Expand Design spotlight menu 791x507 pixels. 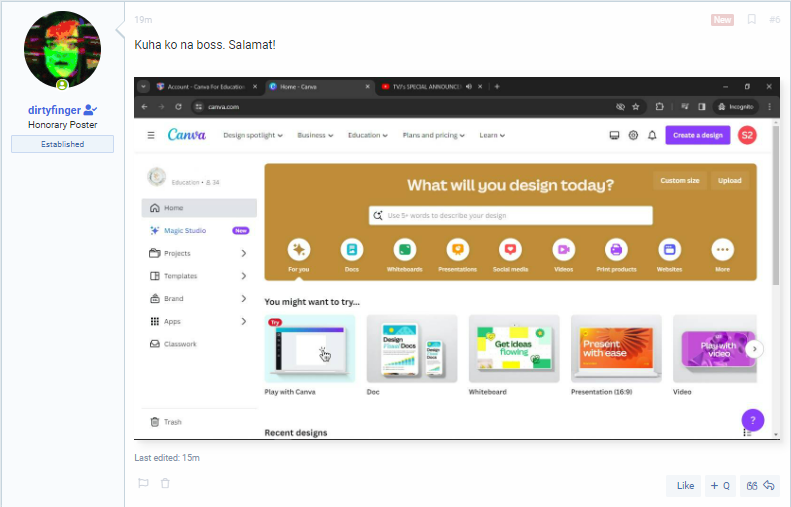[x=253, y=135]
